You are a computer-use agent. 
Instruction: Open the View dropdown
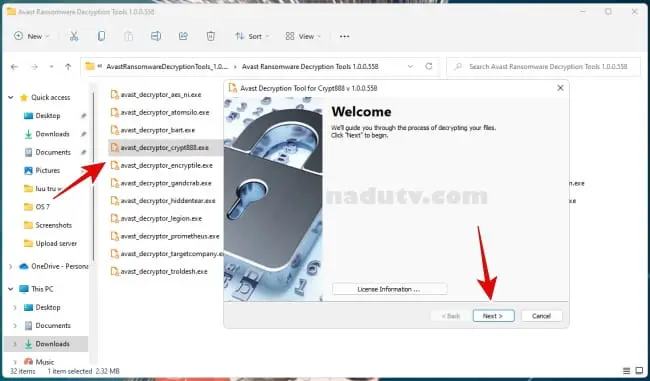(x=303, y=36)
